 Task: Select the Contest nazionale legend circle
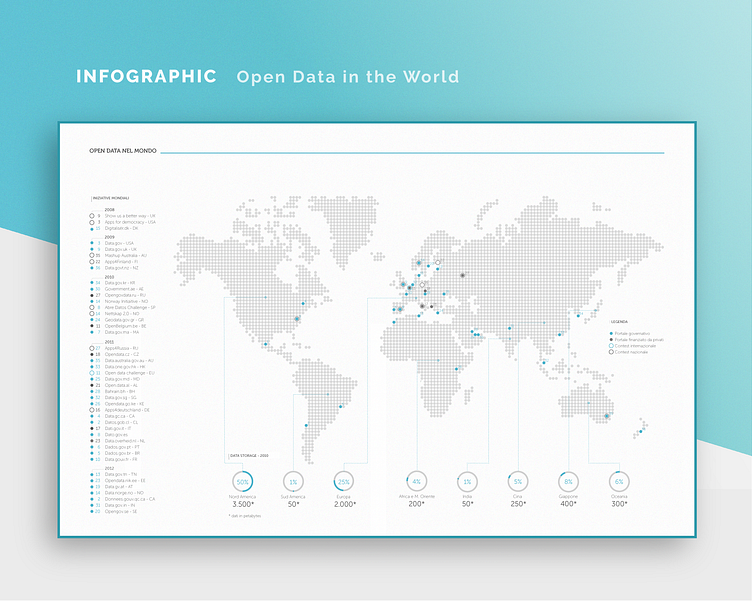pos(610,353)
